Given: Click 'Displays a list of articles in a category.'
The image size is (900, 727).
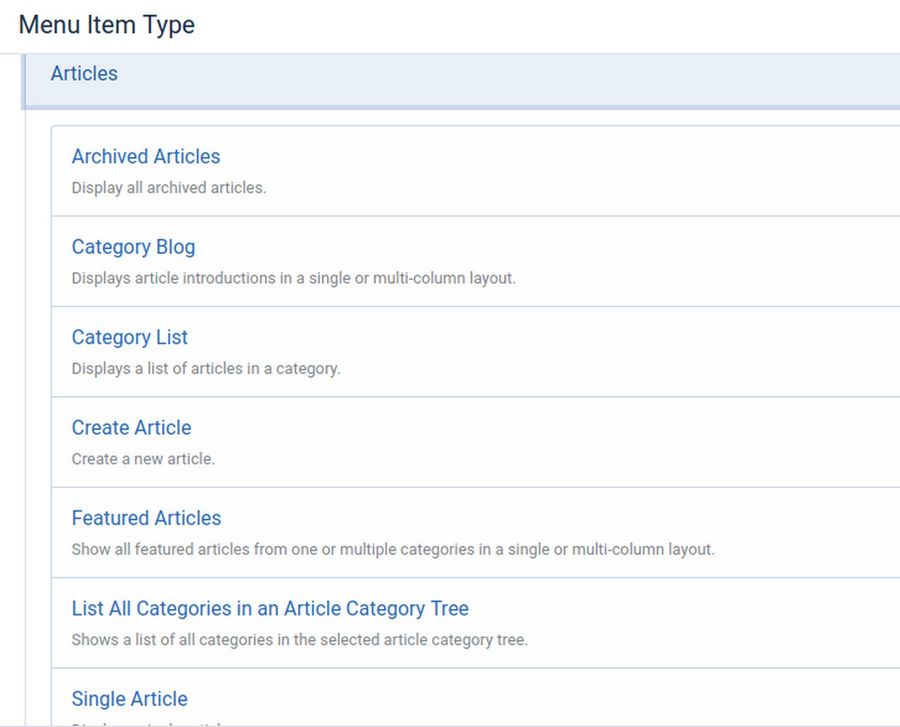Looking at the screenshot, I should 205,369.
